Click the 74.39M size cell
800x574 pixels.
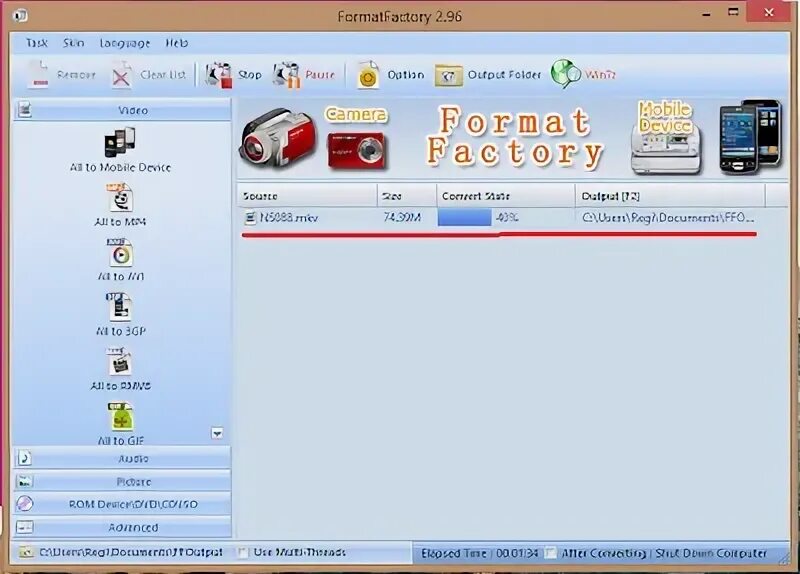click(402, 218)
